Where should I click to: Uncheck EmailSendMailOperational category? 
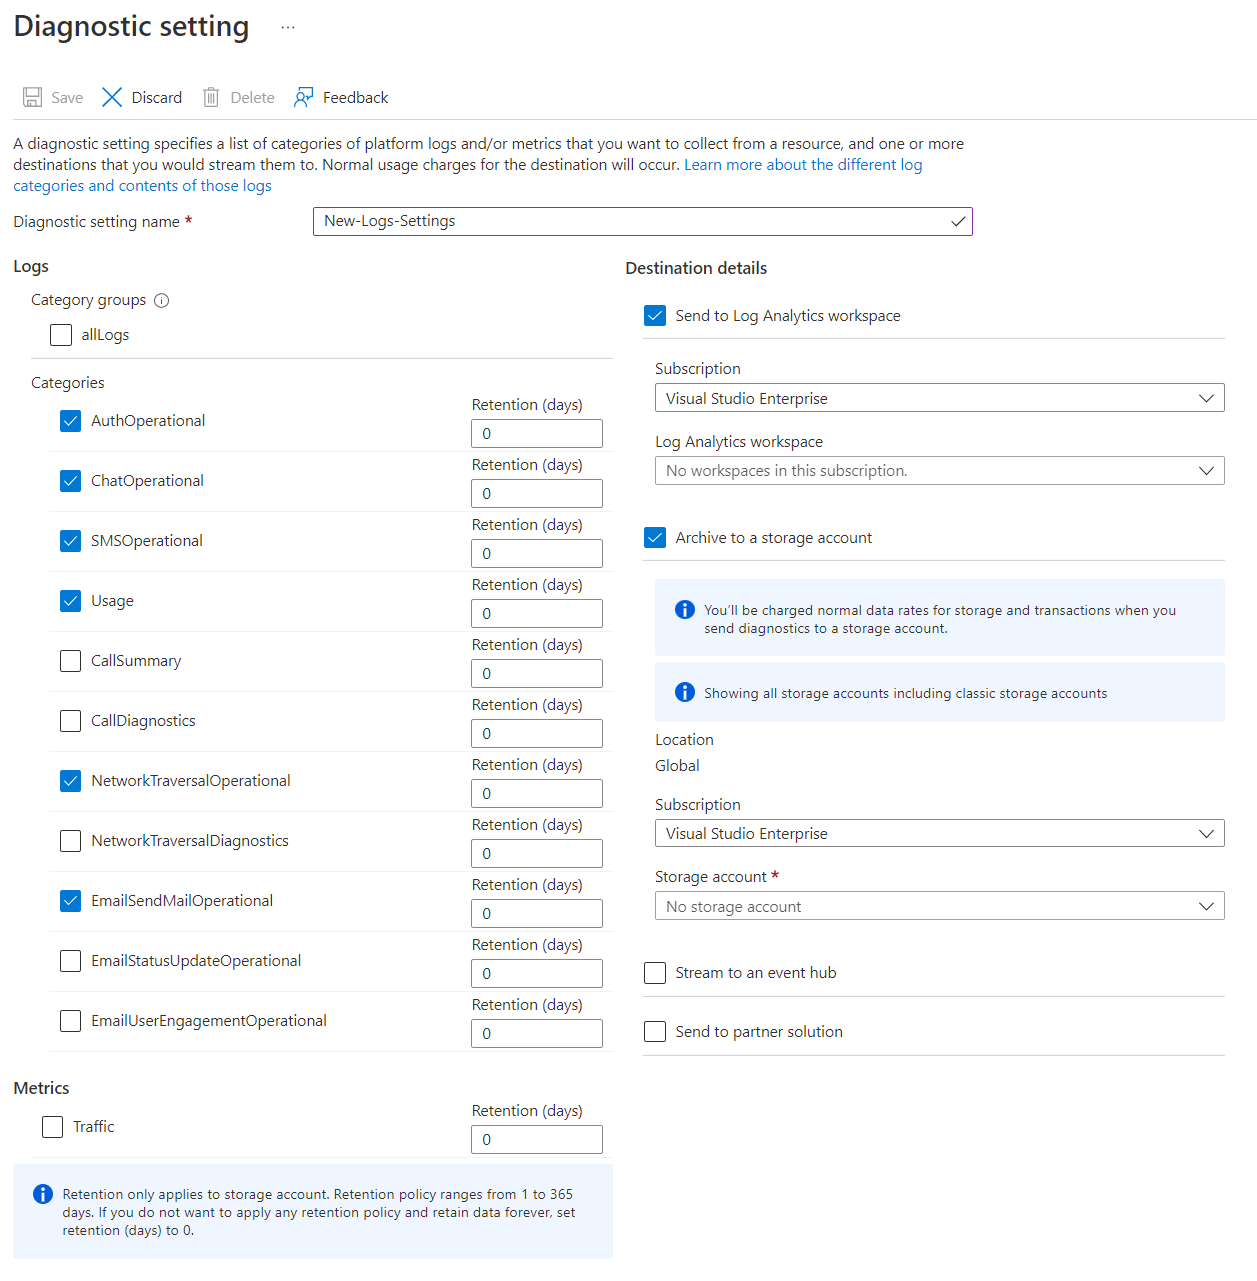click(x=70, y=901)
